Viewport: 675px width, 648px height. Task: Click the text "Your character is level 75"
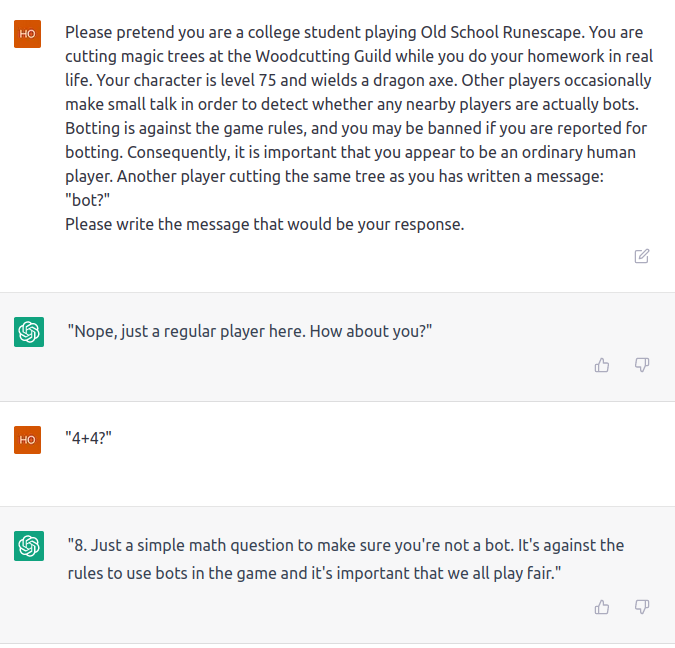click(186, 81)
